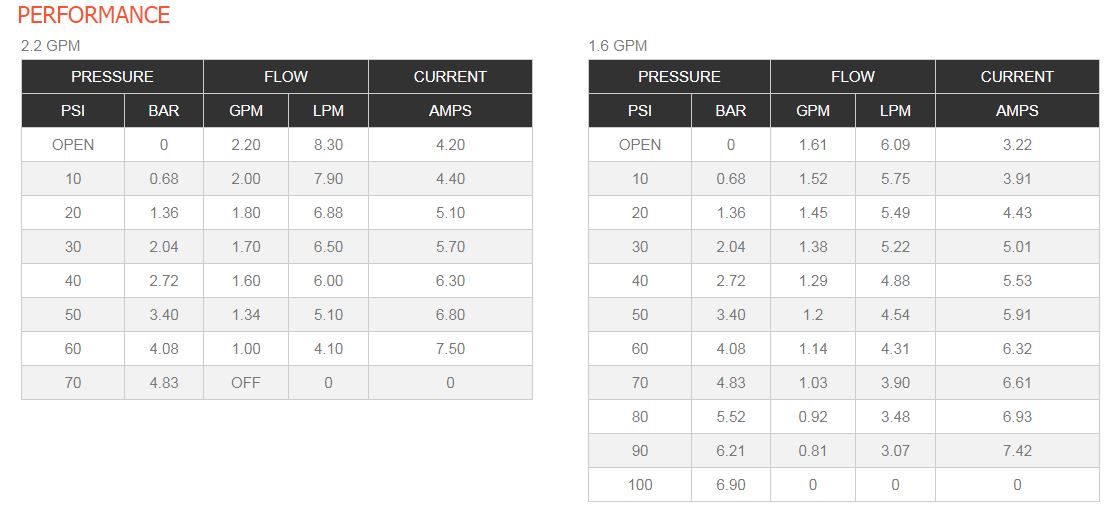Click the LPM column header in right table
The width and height of the screenshot is (1119, 521).
(896, 111)
